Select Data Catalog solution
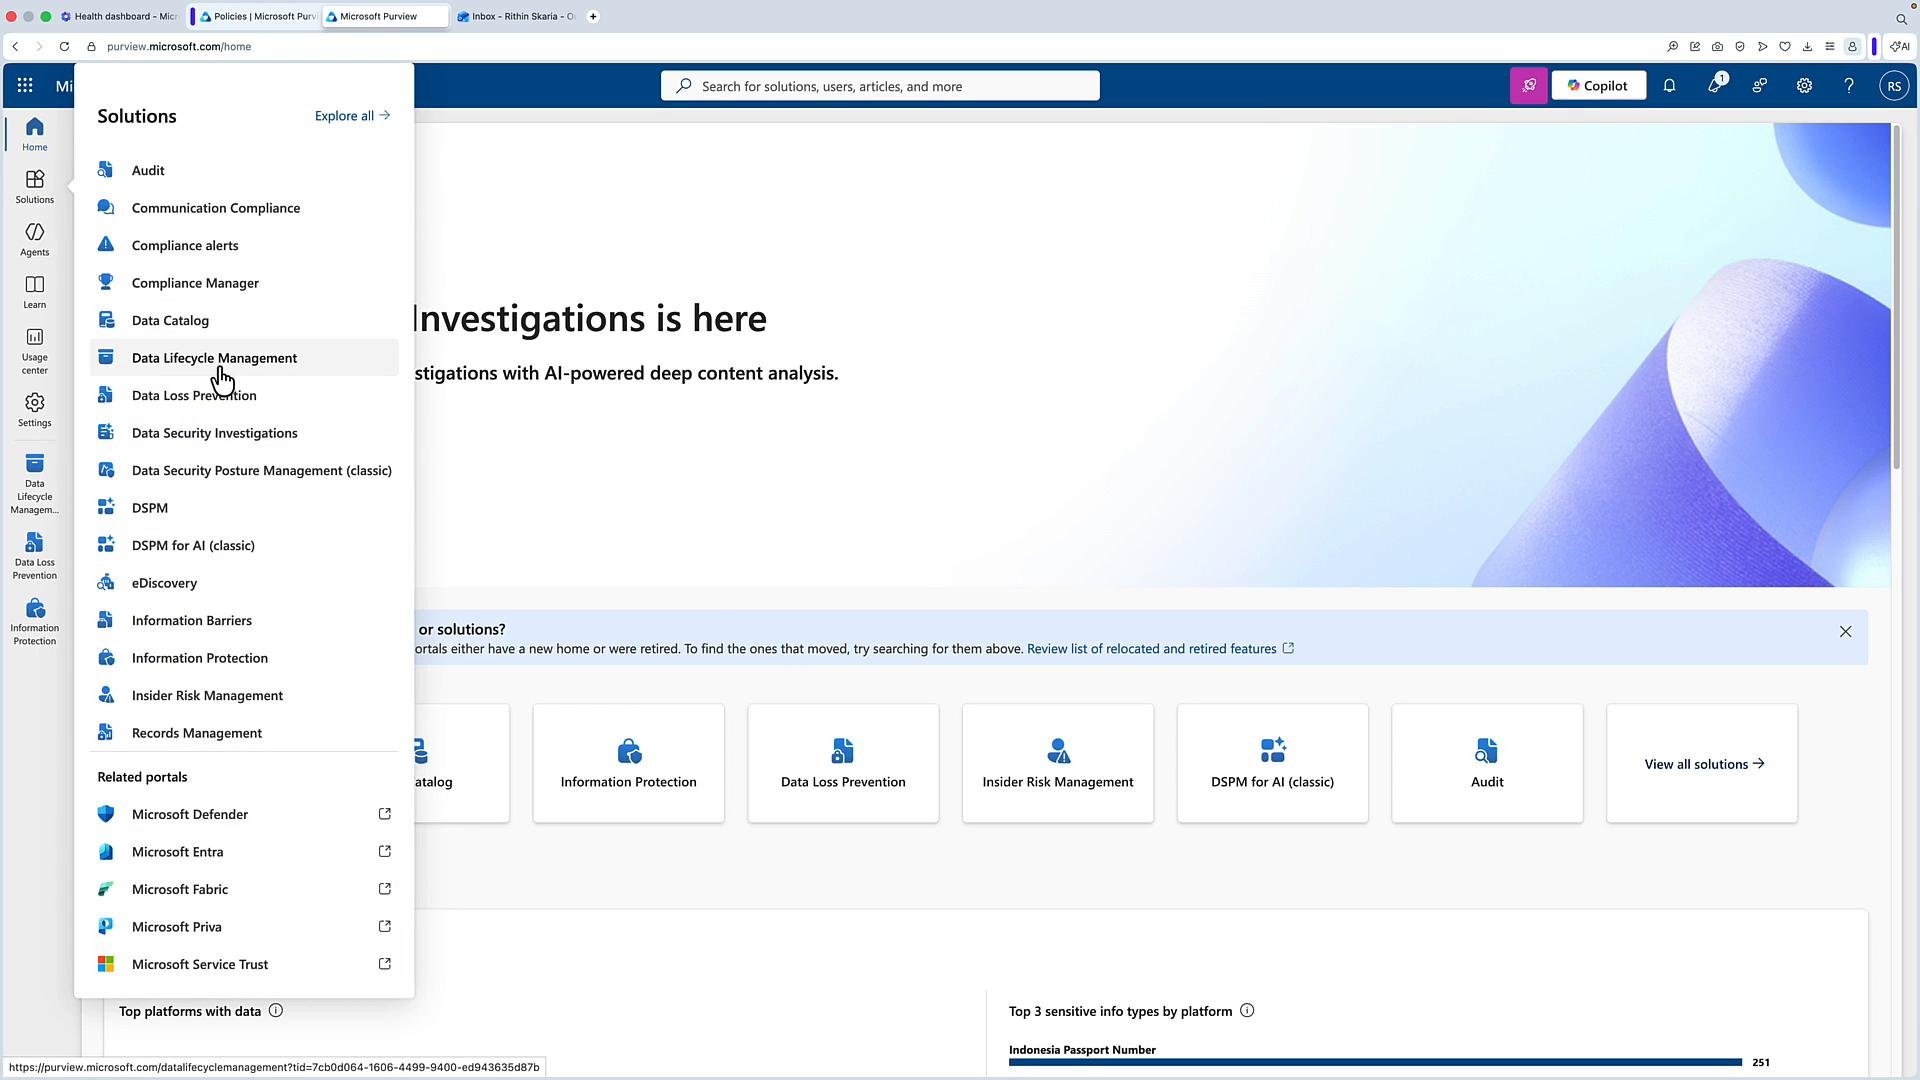1920x1080 pixels. pos(244,321)
